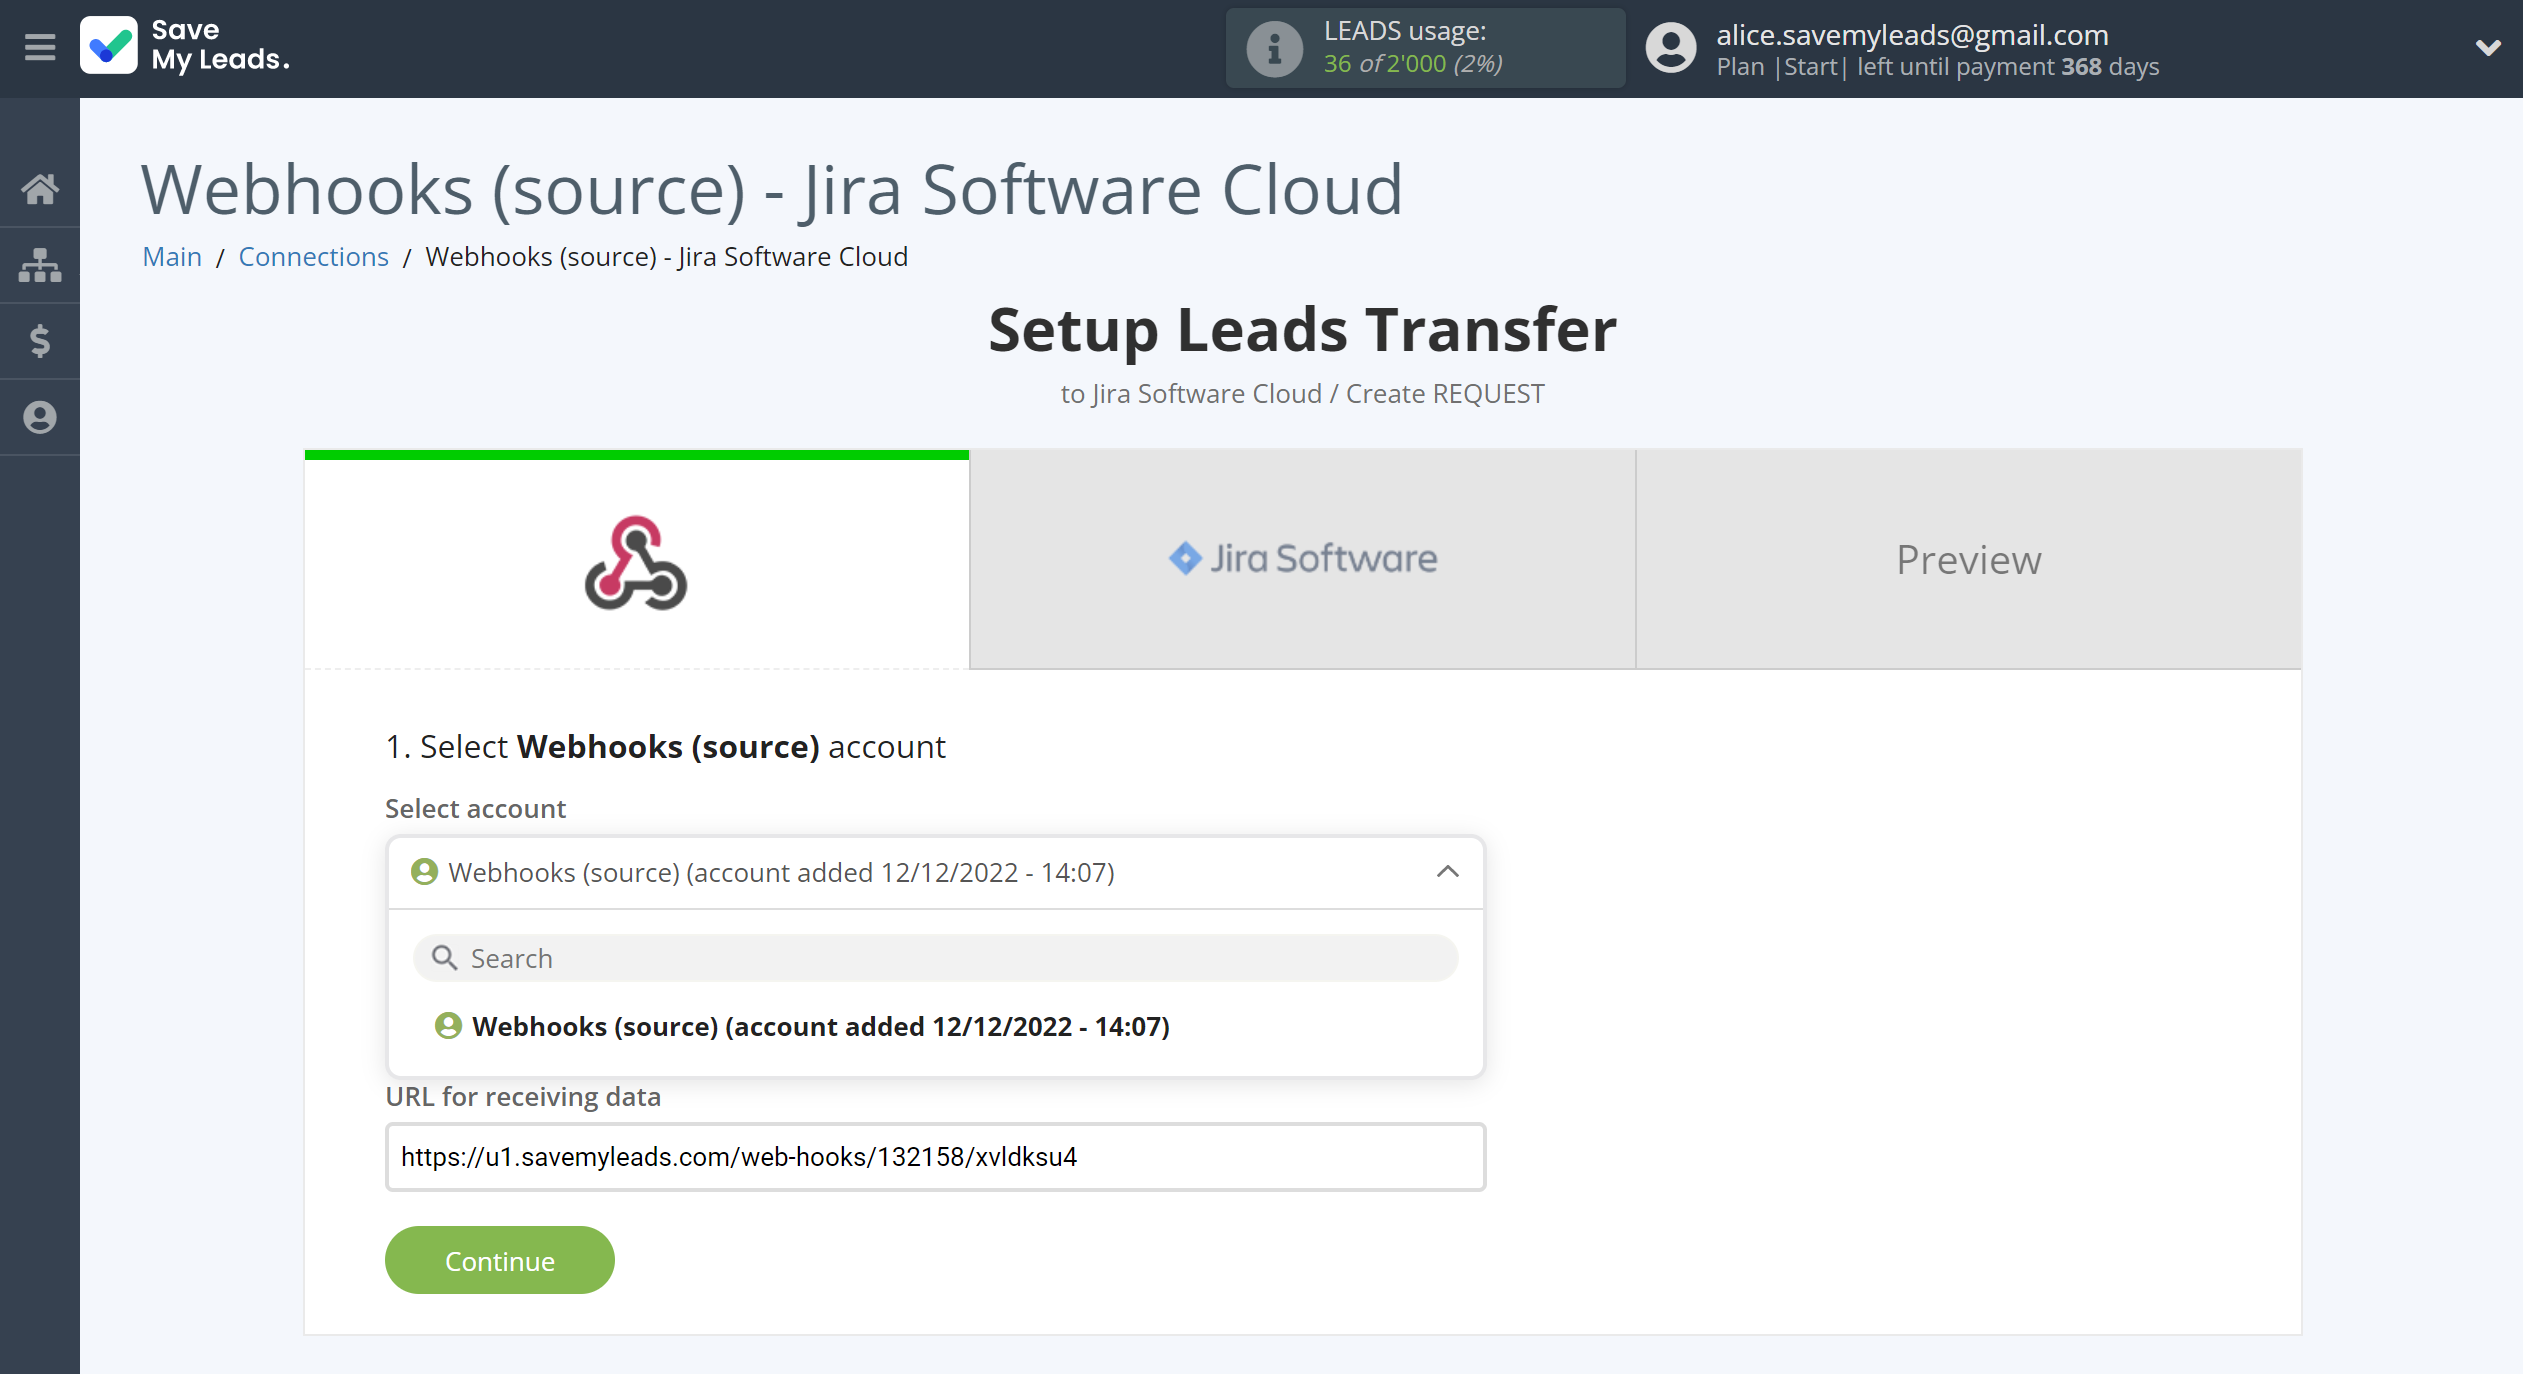Select the Webhooks source tab
The width and height of the screenshot is (2523, 1374).
[637, 560]
